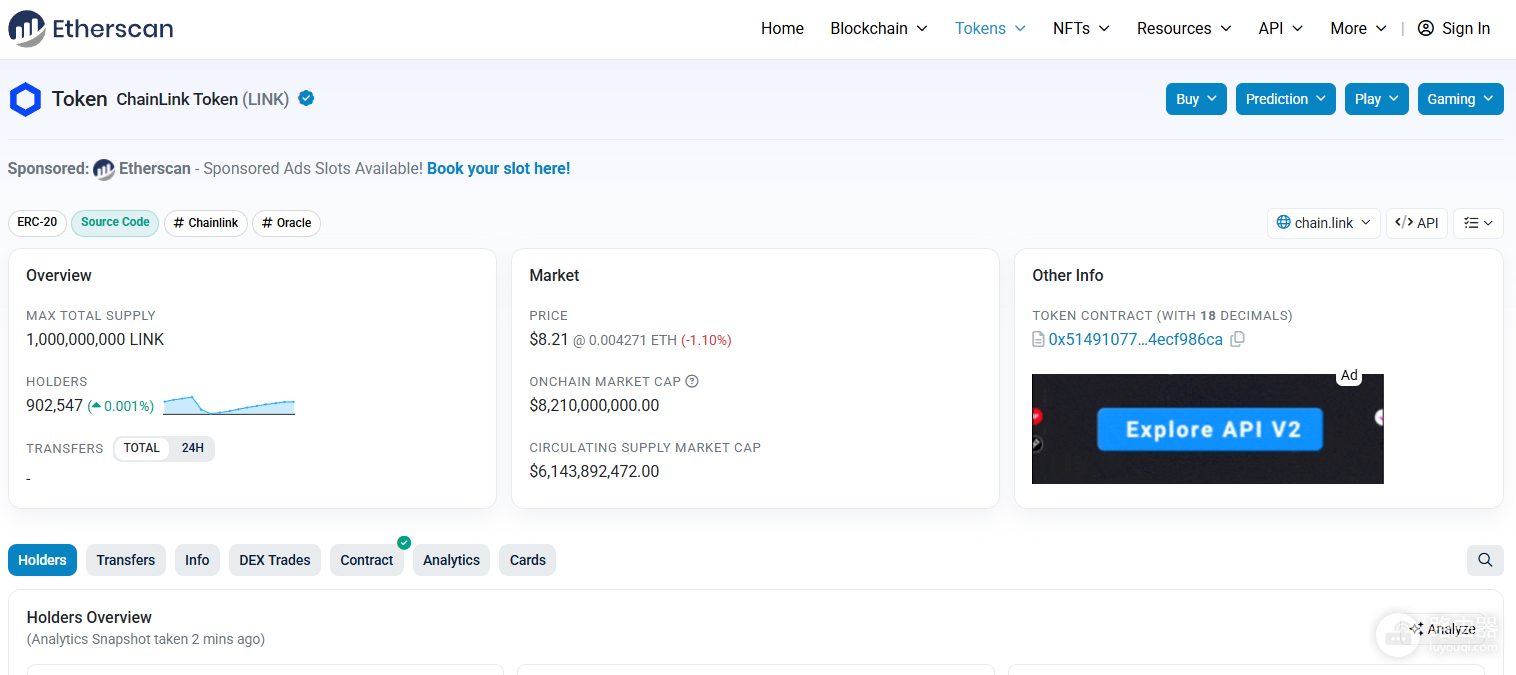Click the $6,143,892,472.00 circulating market cap
1516x675 pixels.
click(594, 471)
